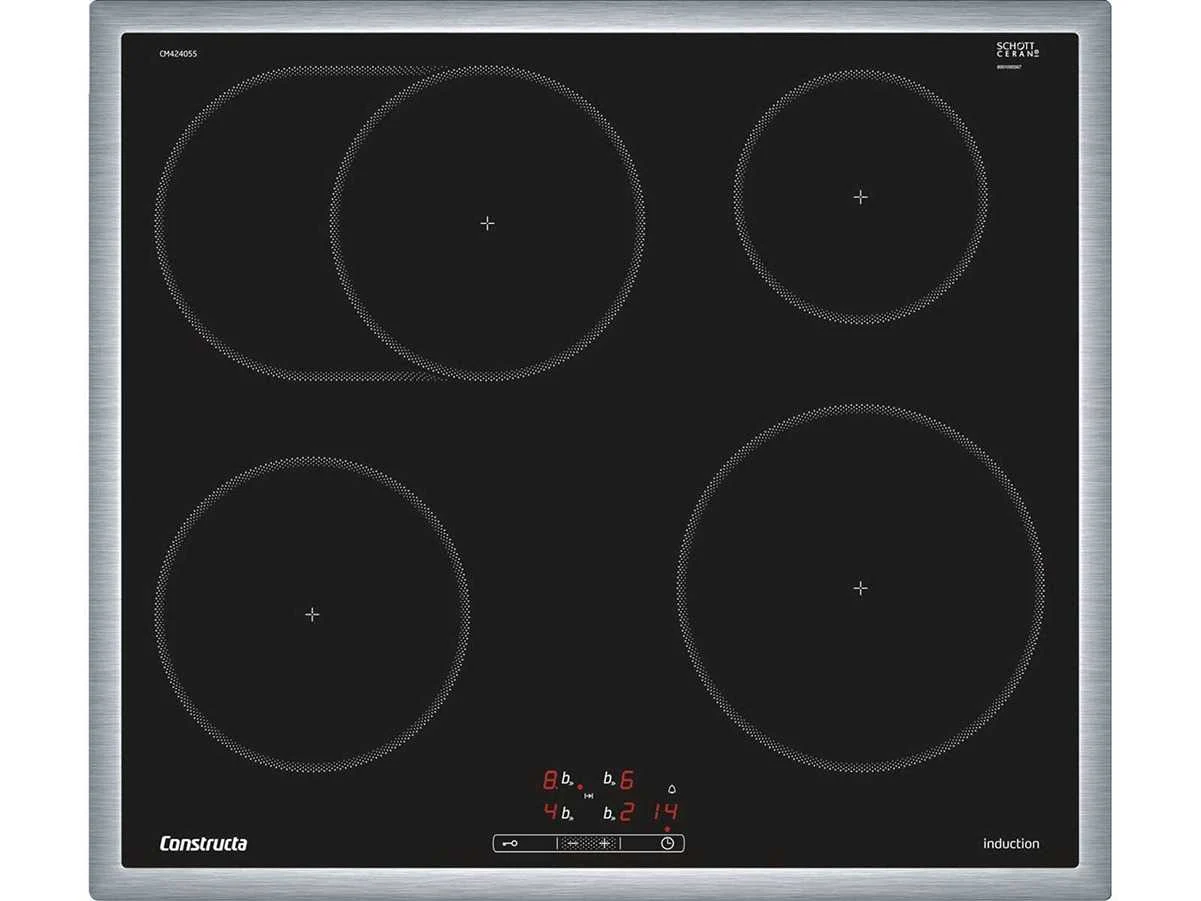Screen dimensions: 1201x901
Task: Tap the boost 'b' next to level 6
Action: 608,779
